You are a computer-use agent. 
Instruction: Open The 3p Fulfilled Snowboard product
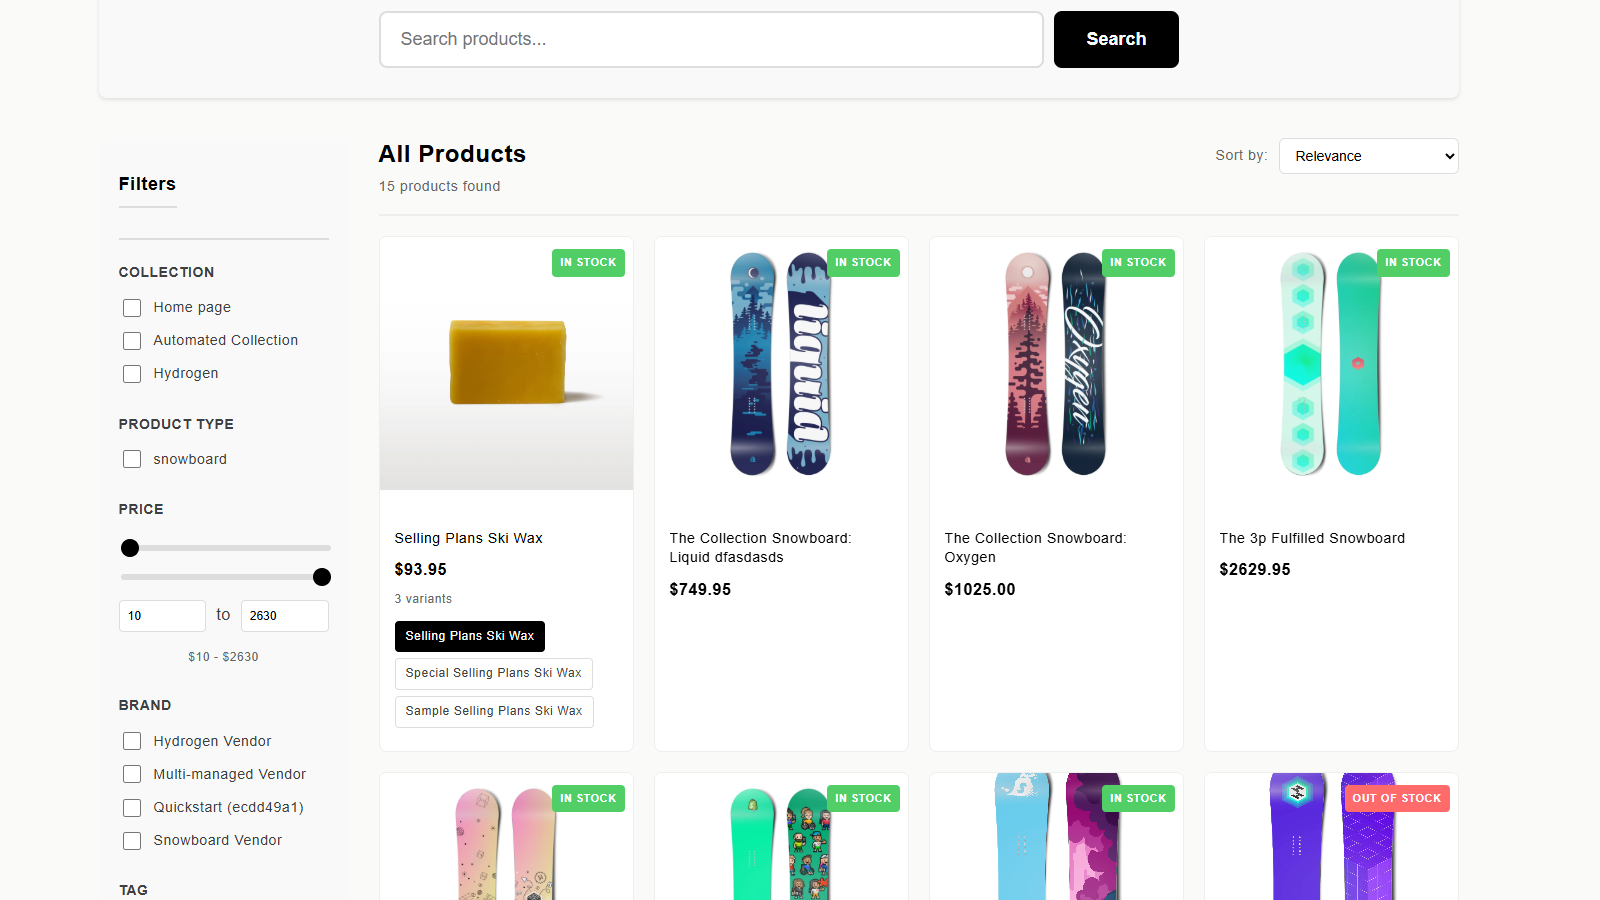(x=1311, y=538)
